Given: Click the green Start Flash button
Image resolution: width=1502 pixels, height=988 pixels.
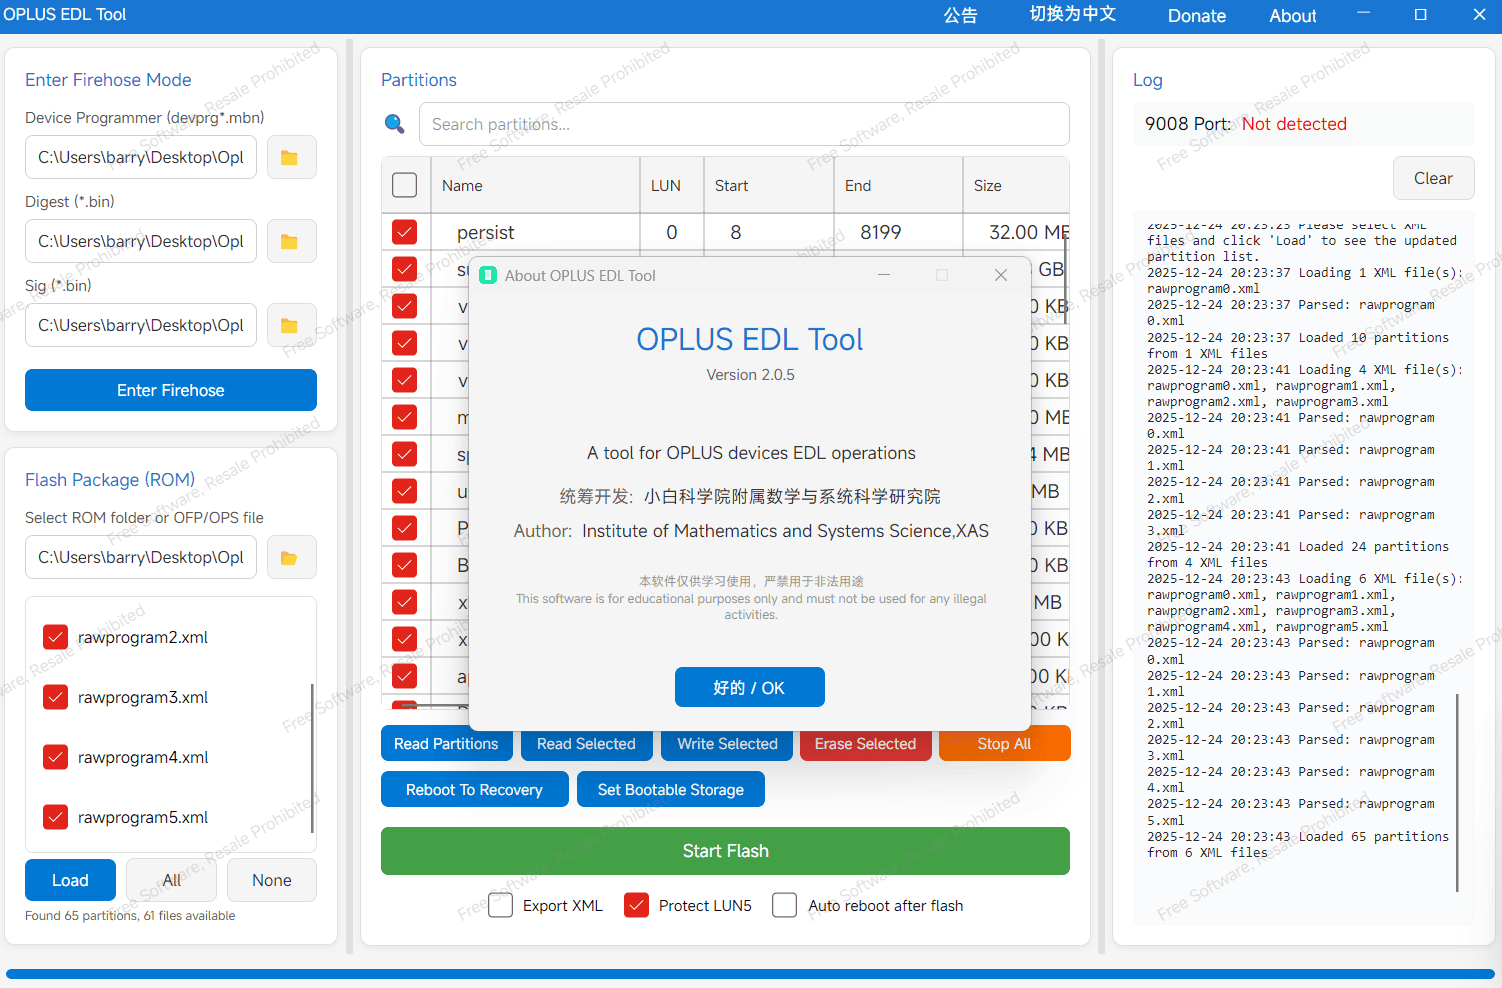Looking at the screenshot, I should tap(725, 851).
